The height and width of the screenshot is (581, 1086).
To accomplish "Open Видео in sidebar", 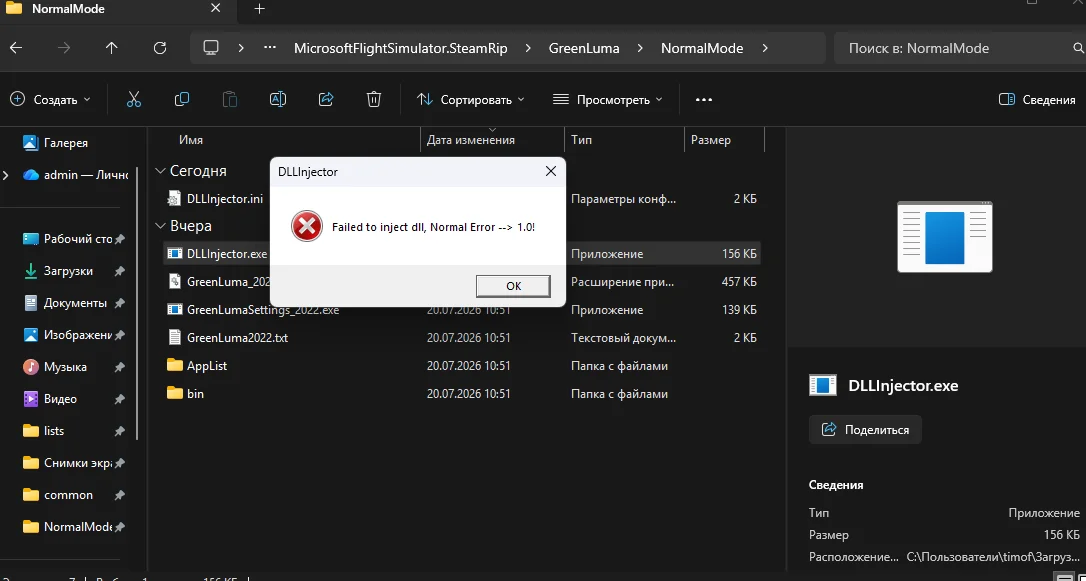I will coord(60,399).
